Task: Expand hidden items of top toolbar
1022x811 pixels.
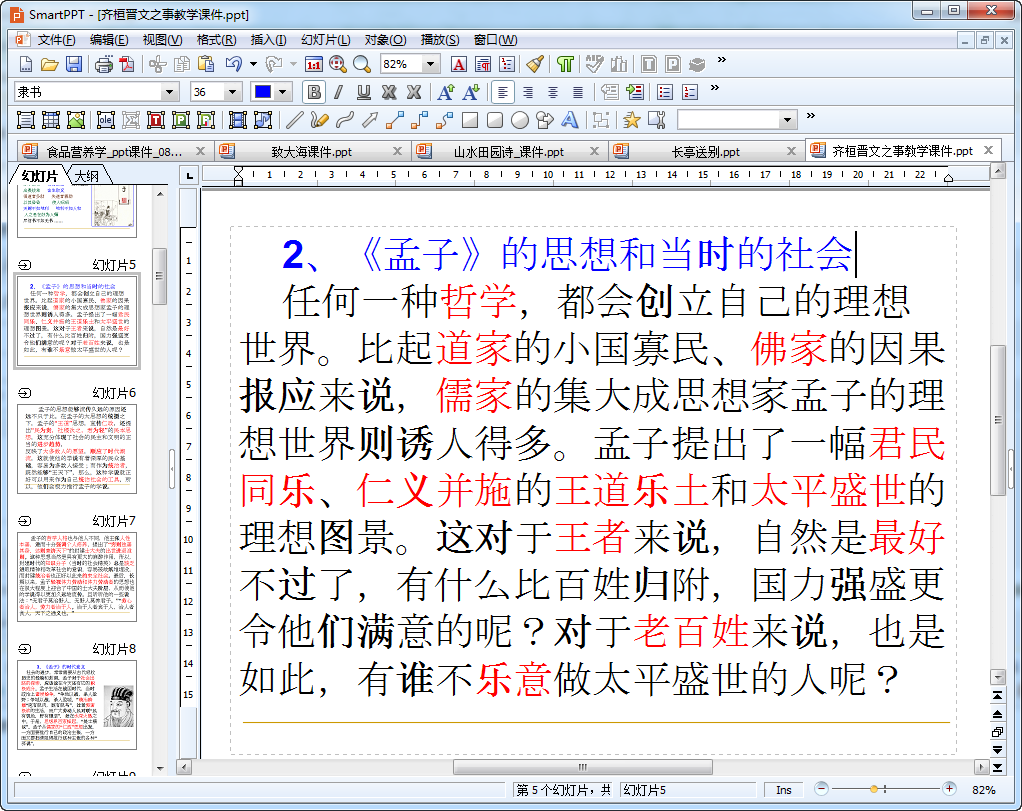Action: (722, 60)
